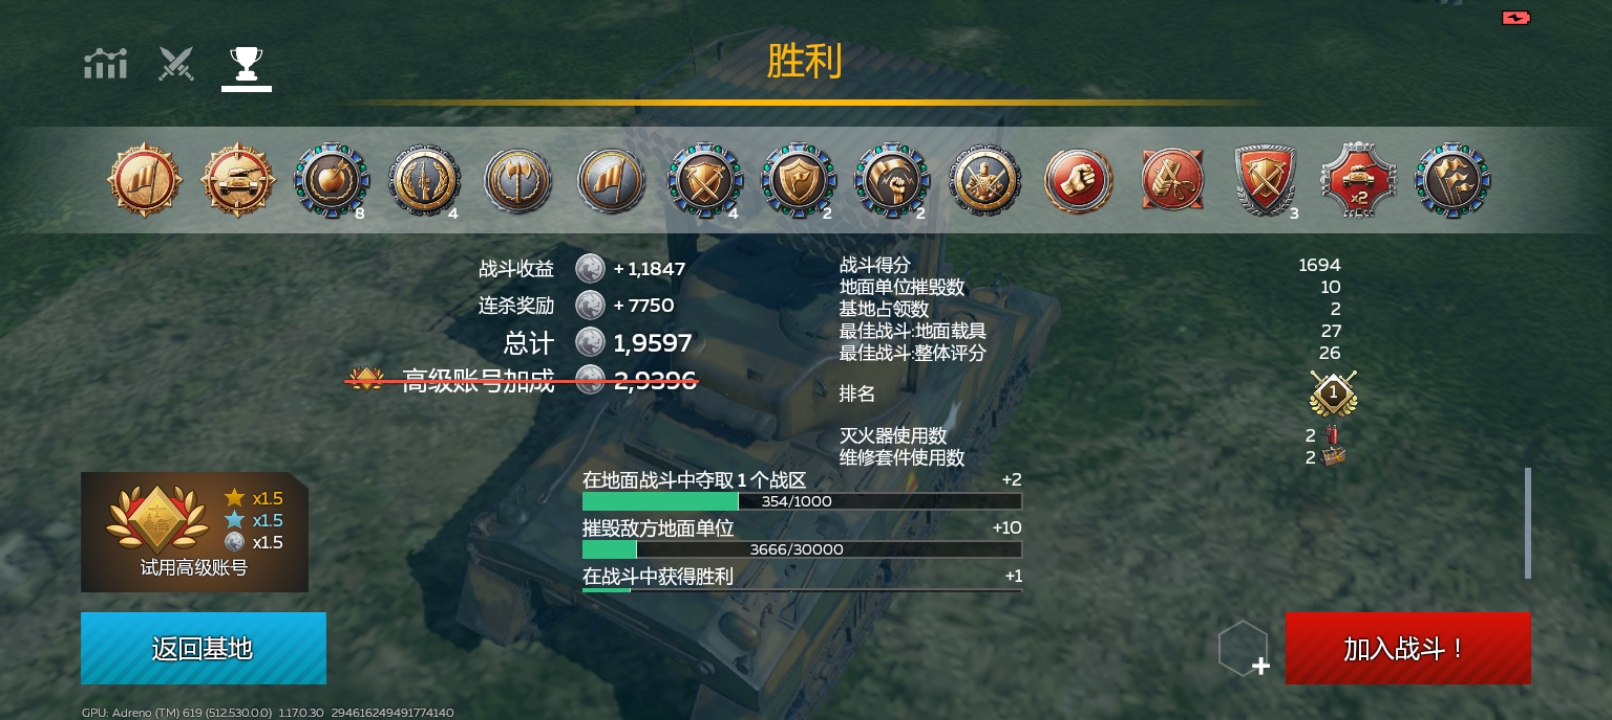
Task: Select the apple medal with count 8
Action: [x=331, y=181]
